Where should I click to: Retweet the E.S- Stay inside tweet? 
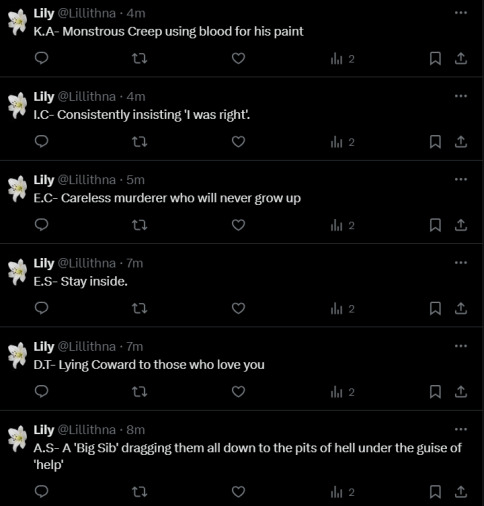pyautogui.click(x=140, y=309)
